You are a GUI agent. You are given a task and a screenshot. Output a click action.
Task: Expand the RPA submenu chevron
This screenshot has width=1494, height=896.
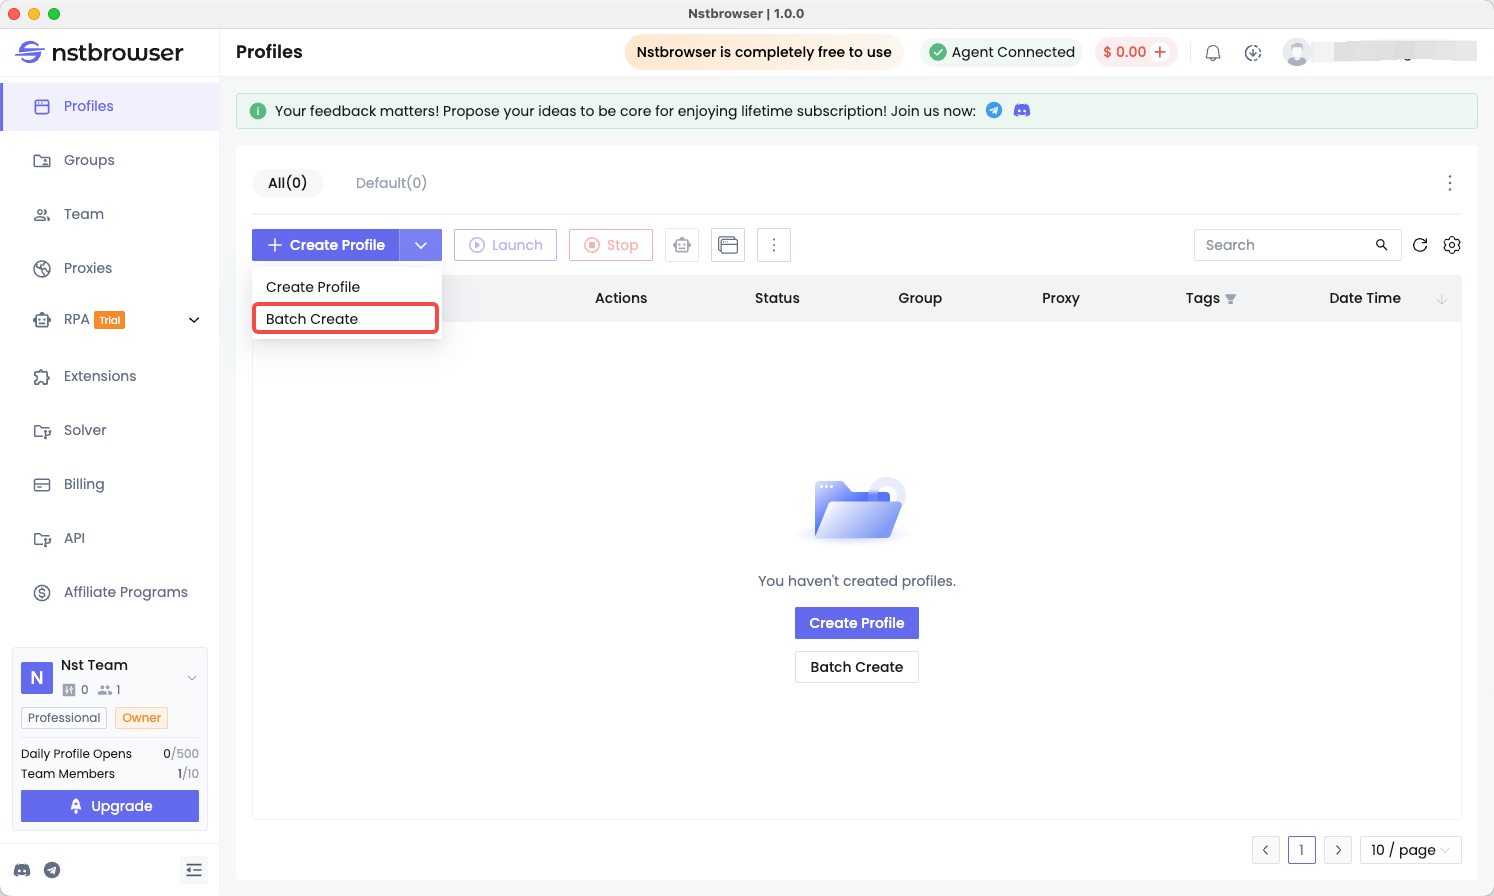(194, 320)
